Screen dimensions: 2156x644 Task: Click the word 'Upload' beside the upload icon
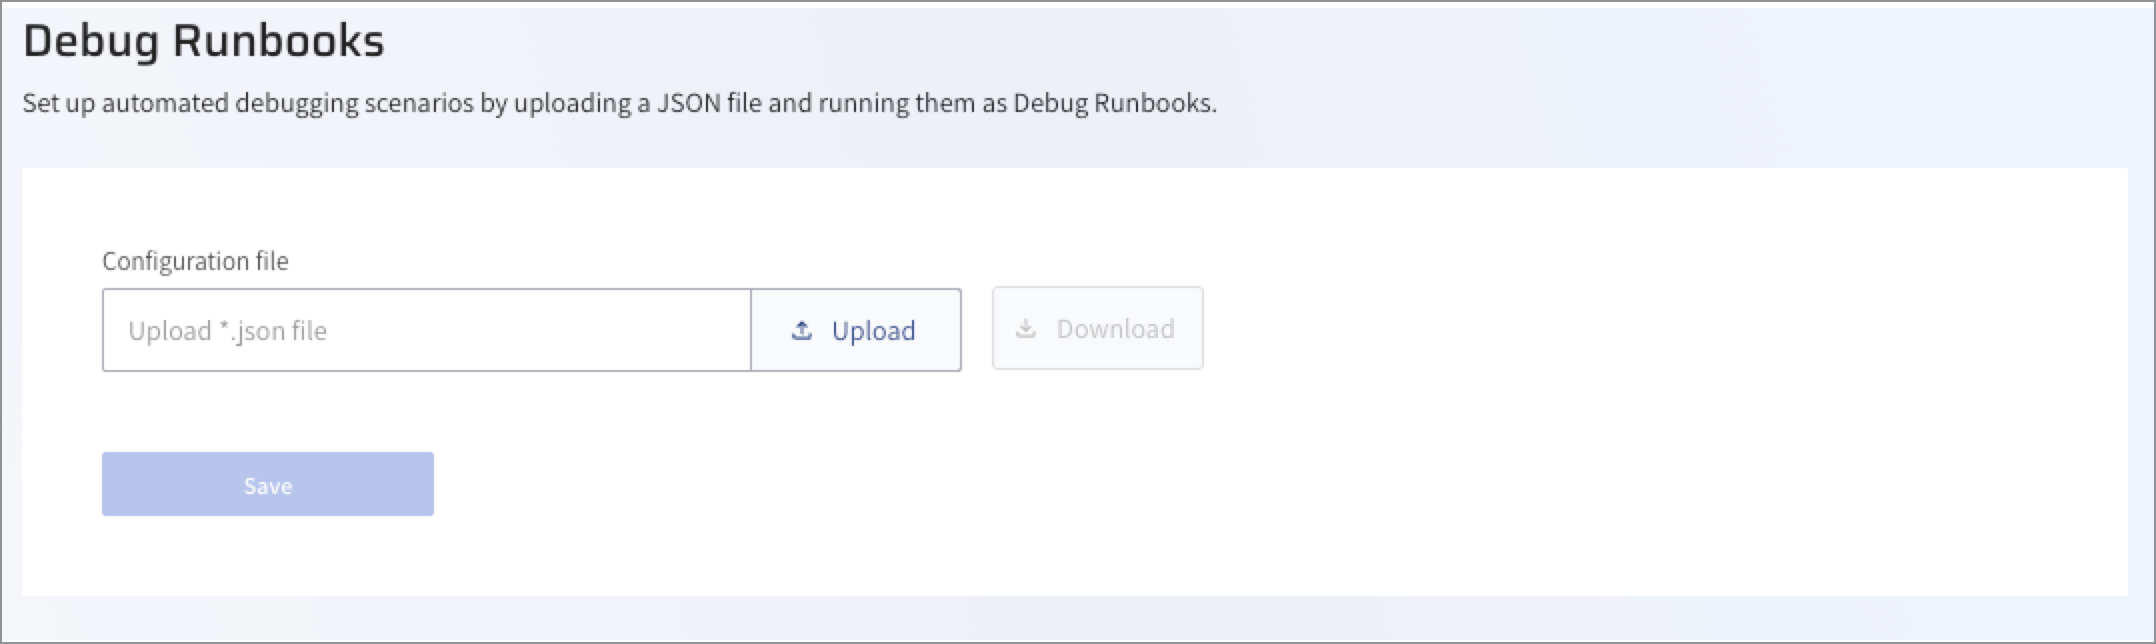[873, 331]
